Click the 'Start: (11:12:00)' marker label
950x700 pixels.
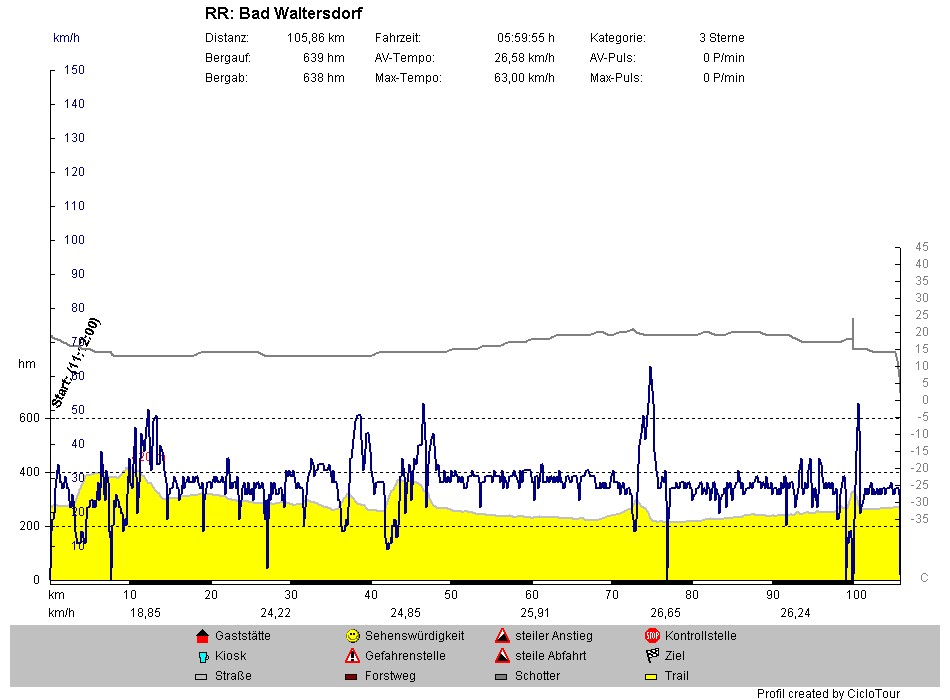tap(76, 363)
